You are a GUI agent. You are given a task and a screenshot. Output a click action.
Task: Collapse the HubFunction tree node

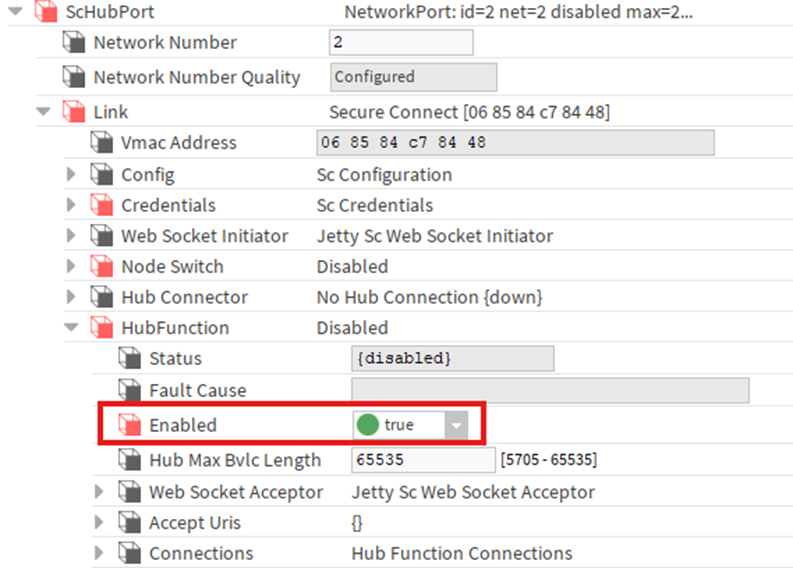[71, 327]
